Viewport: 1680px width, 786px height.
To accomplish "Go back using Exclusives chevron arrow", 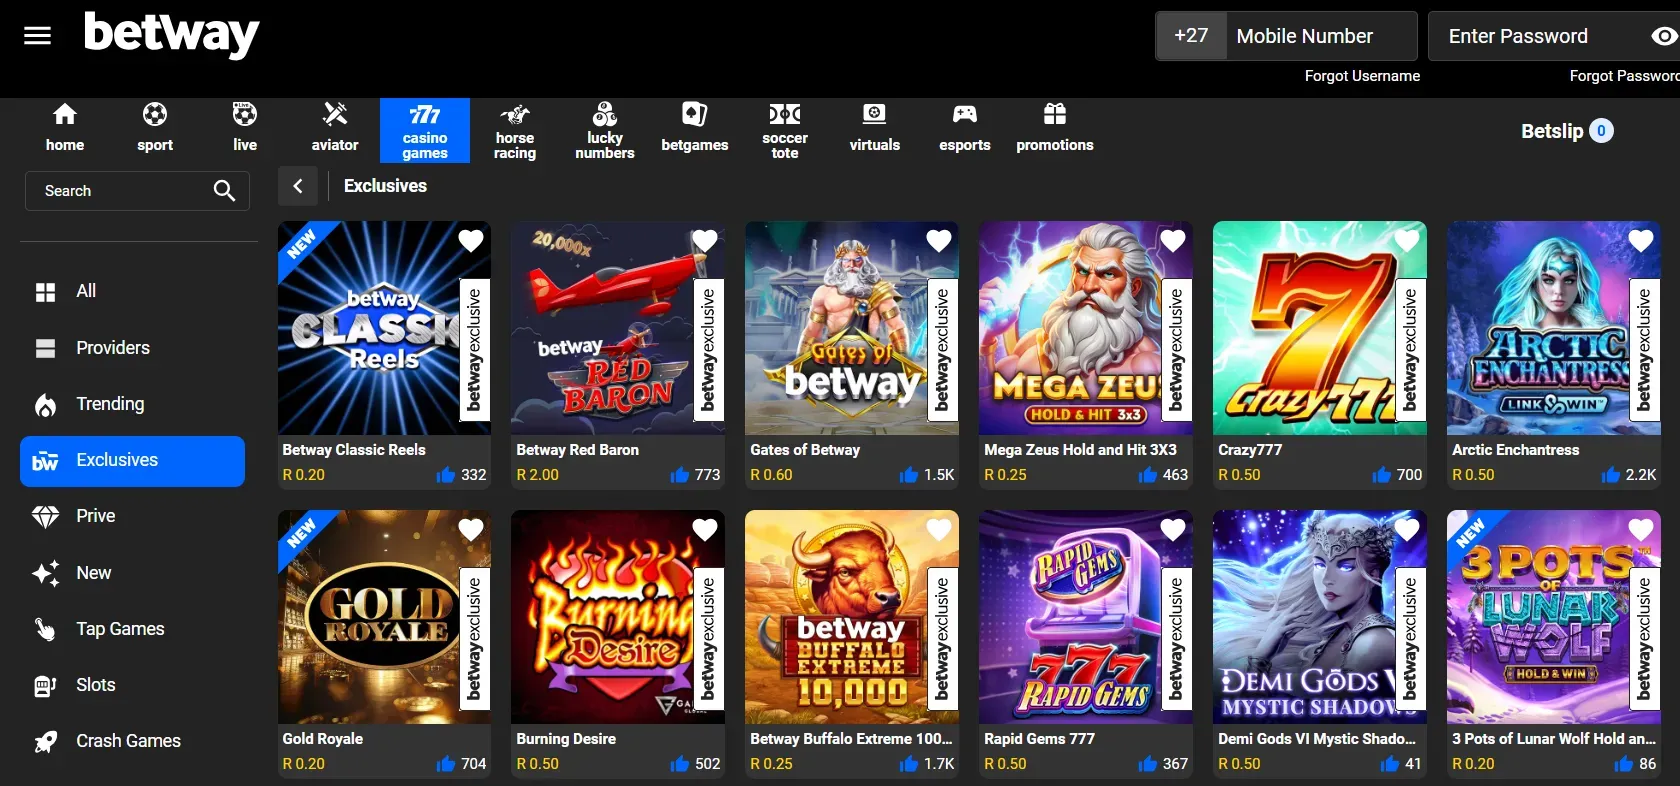I will pos(297,186).
